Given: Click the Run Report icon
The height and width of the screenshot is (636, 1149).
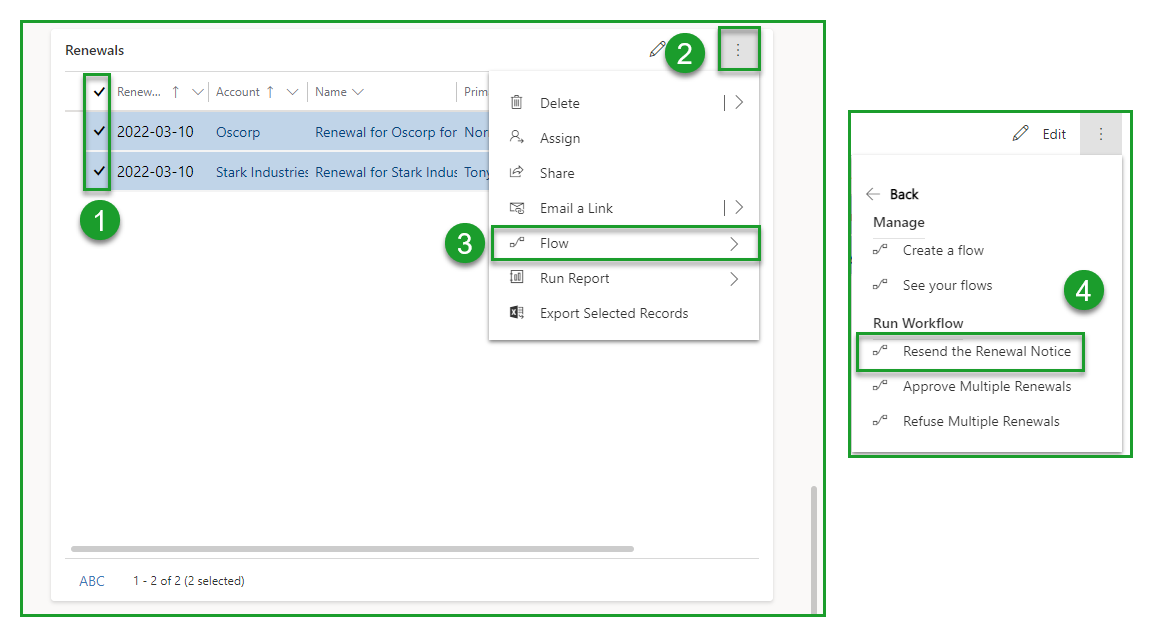Looking at the screenshot, I should [516, 278].
